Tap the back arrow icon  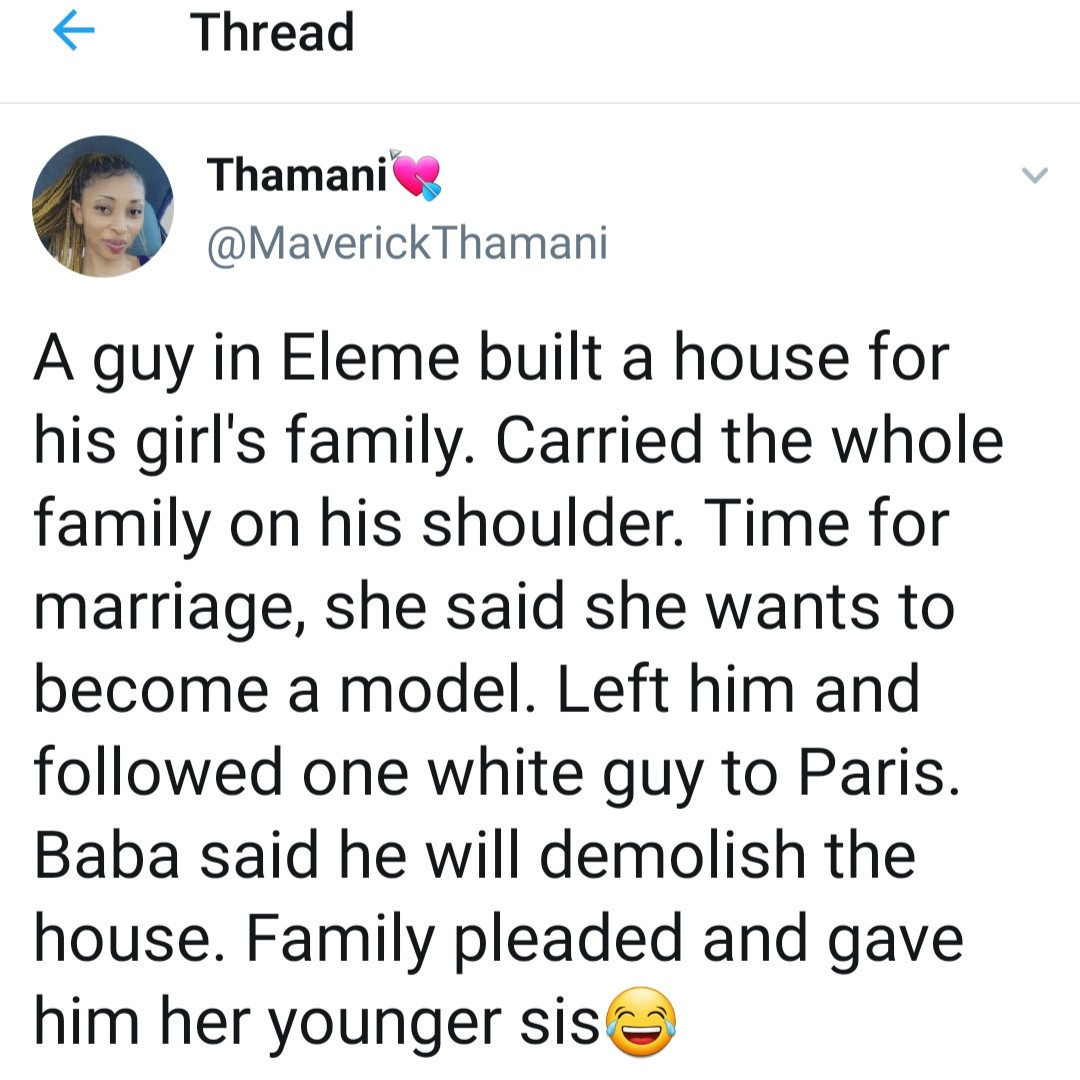pyautogui.click(x=71, y=33)
